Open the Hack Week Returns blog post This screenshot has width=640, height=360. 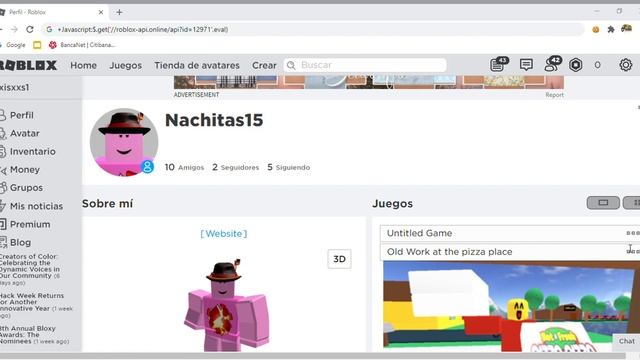tap(36, 305)
